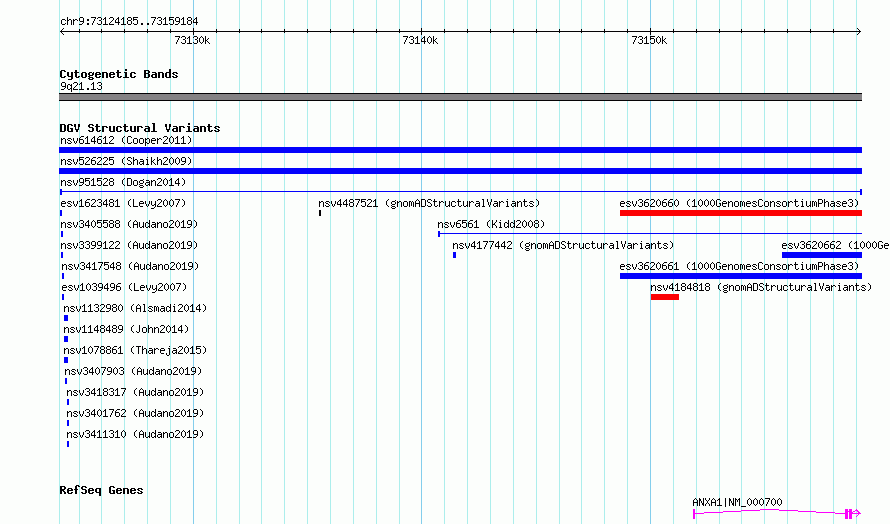Open variant nsv3407903 (Audano2019) label

(133, 371)
